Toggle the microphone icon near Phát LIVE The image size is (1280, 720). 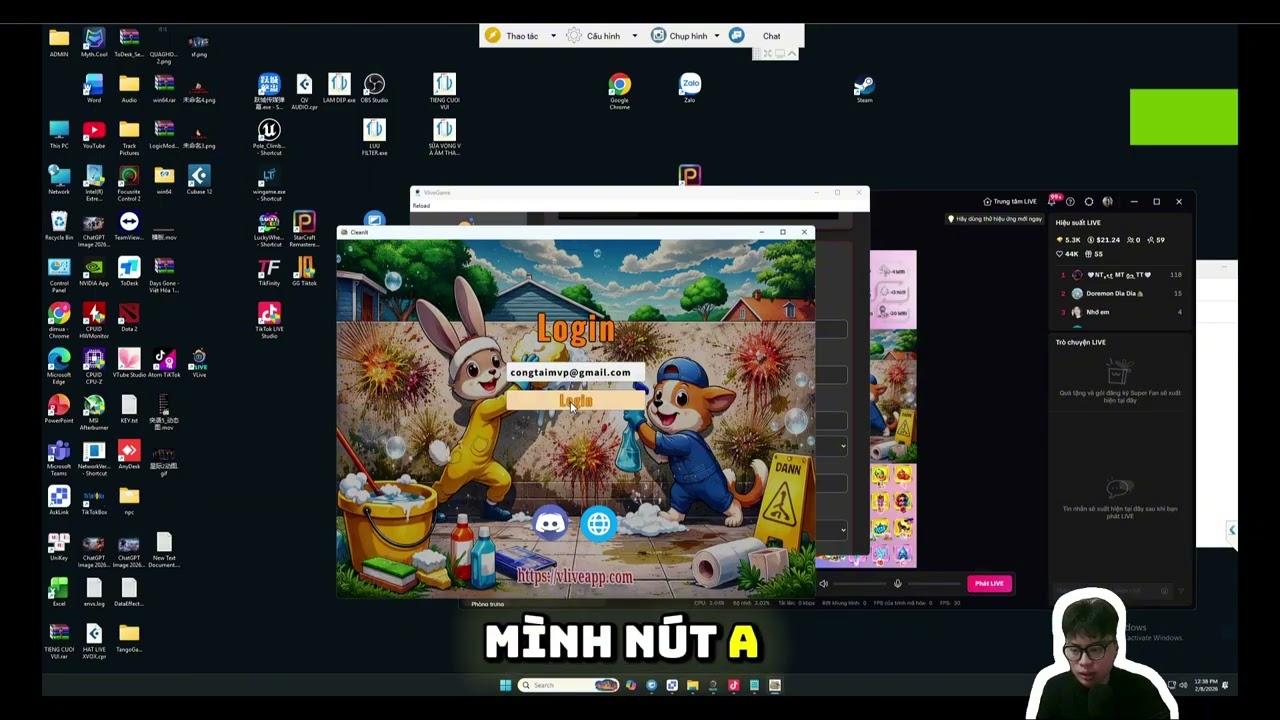coord(897,584)
